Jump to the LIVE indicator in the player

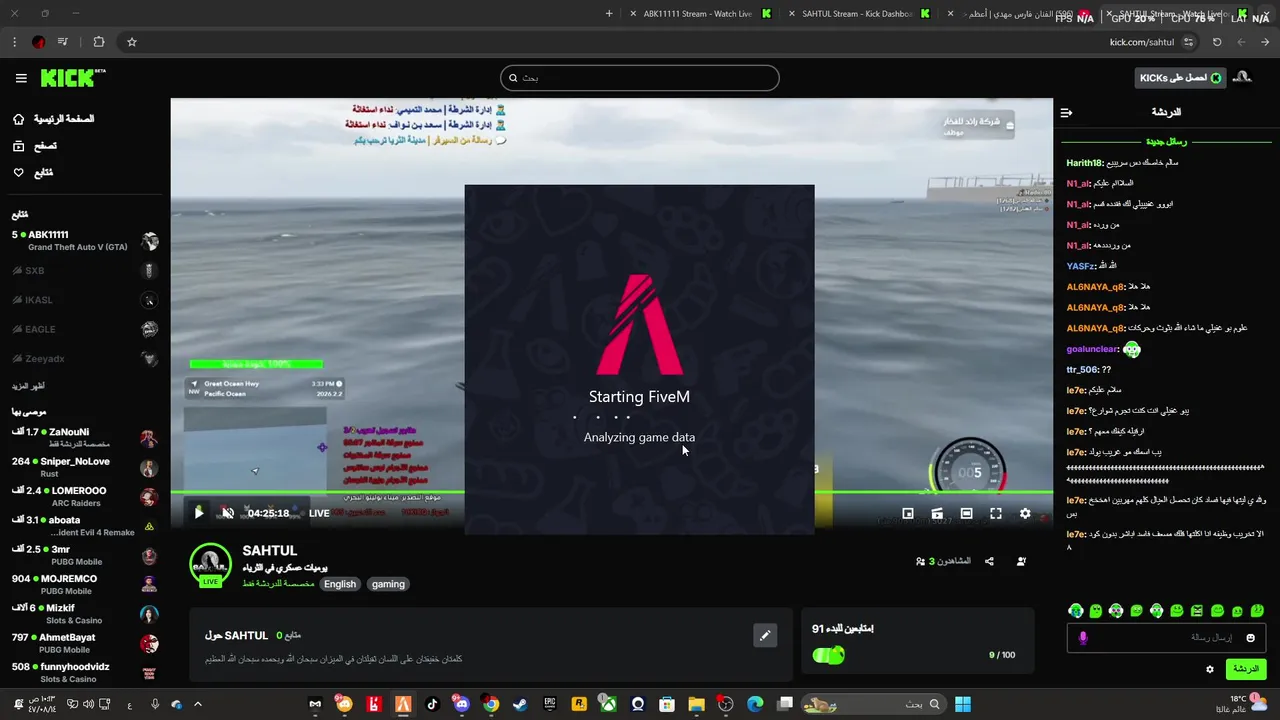[319, 513]
